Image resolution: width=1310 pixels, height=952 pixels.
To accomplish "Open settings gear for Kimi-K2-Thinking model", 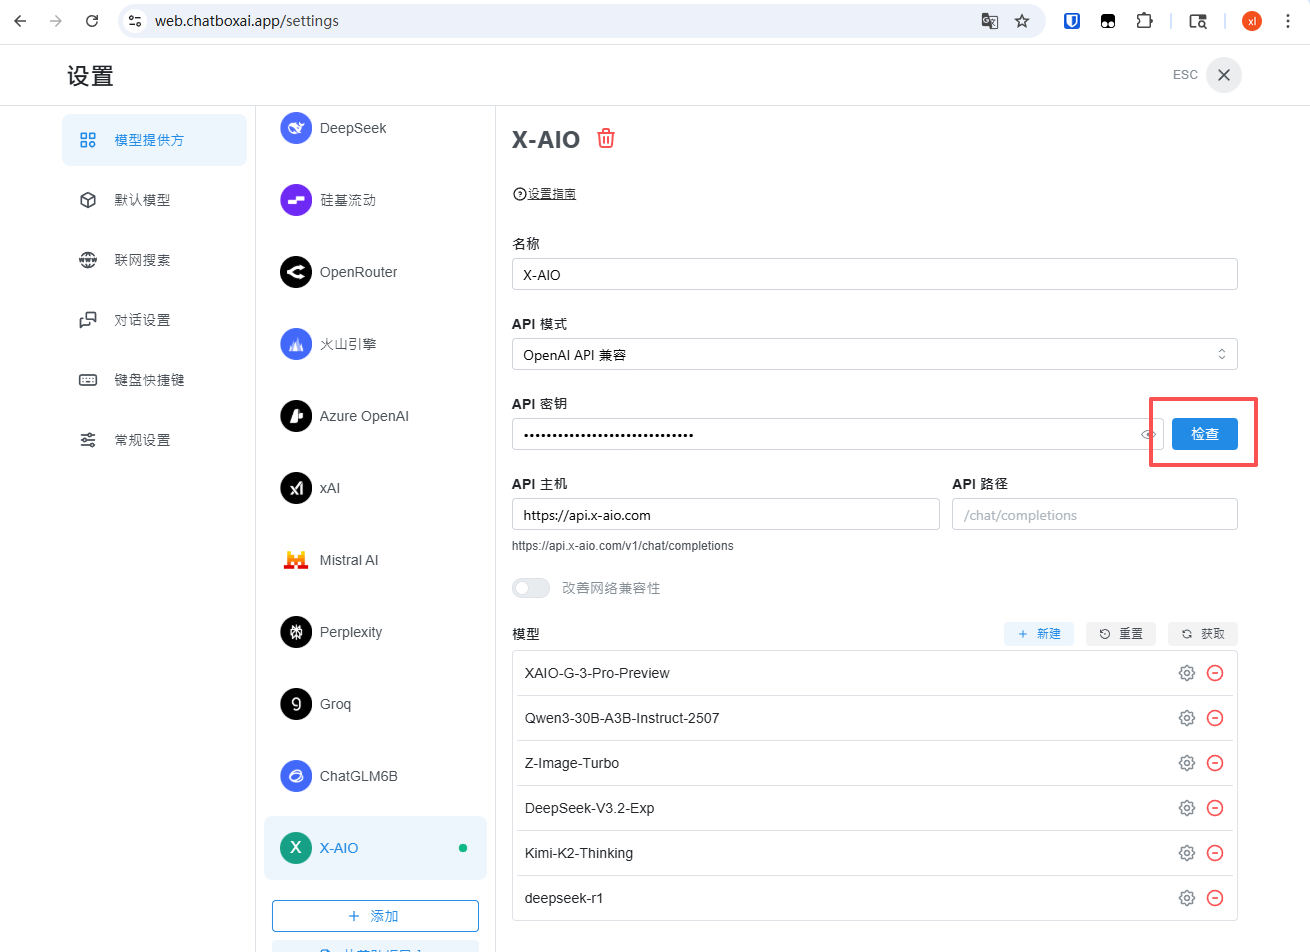I will tap(1187, 853).
